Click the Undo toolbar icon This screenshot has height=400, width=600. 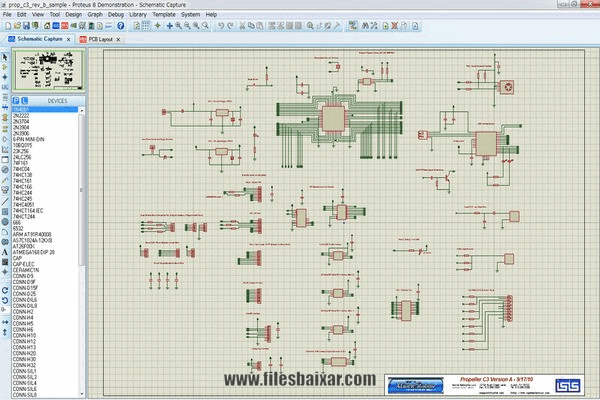point(221,26)
